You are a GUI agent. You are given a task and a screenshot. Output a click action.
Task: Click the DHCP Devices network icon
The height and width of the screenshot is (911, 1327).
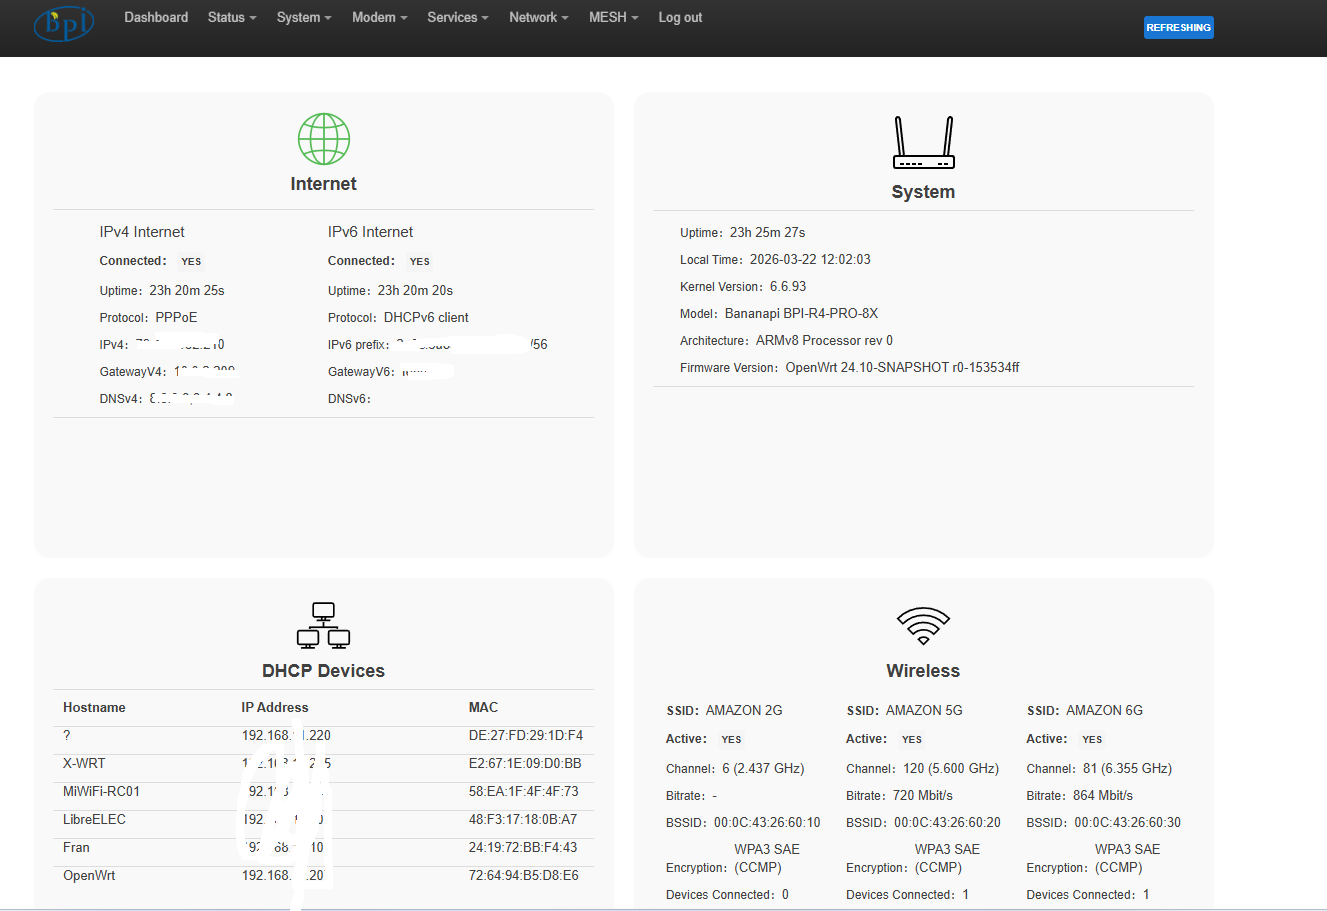pos(323,626)
